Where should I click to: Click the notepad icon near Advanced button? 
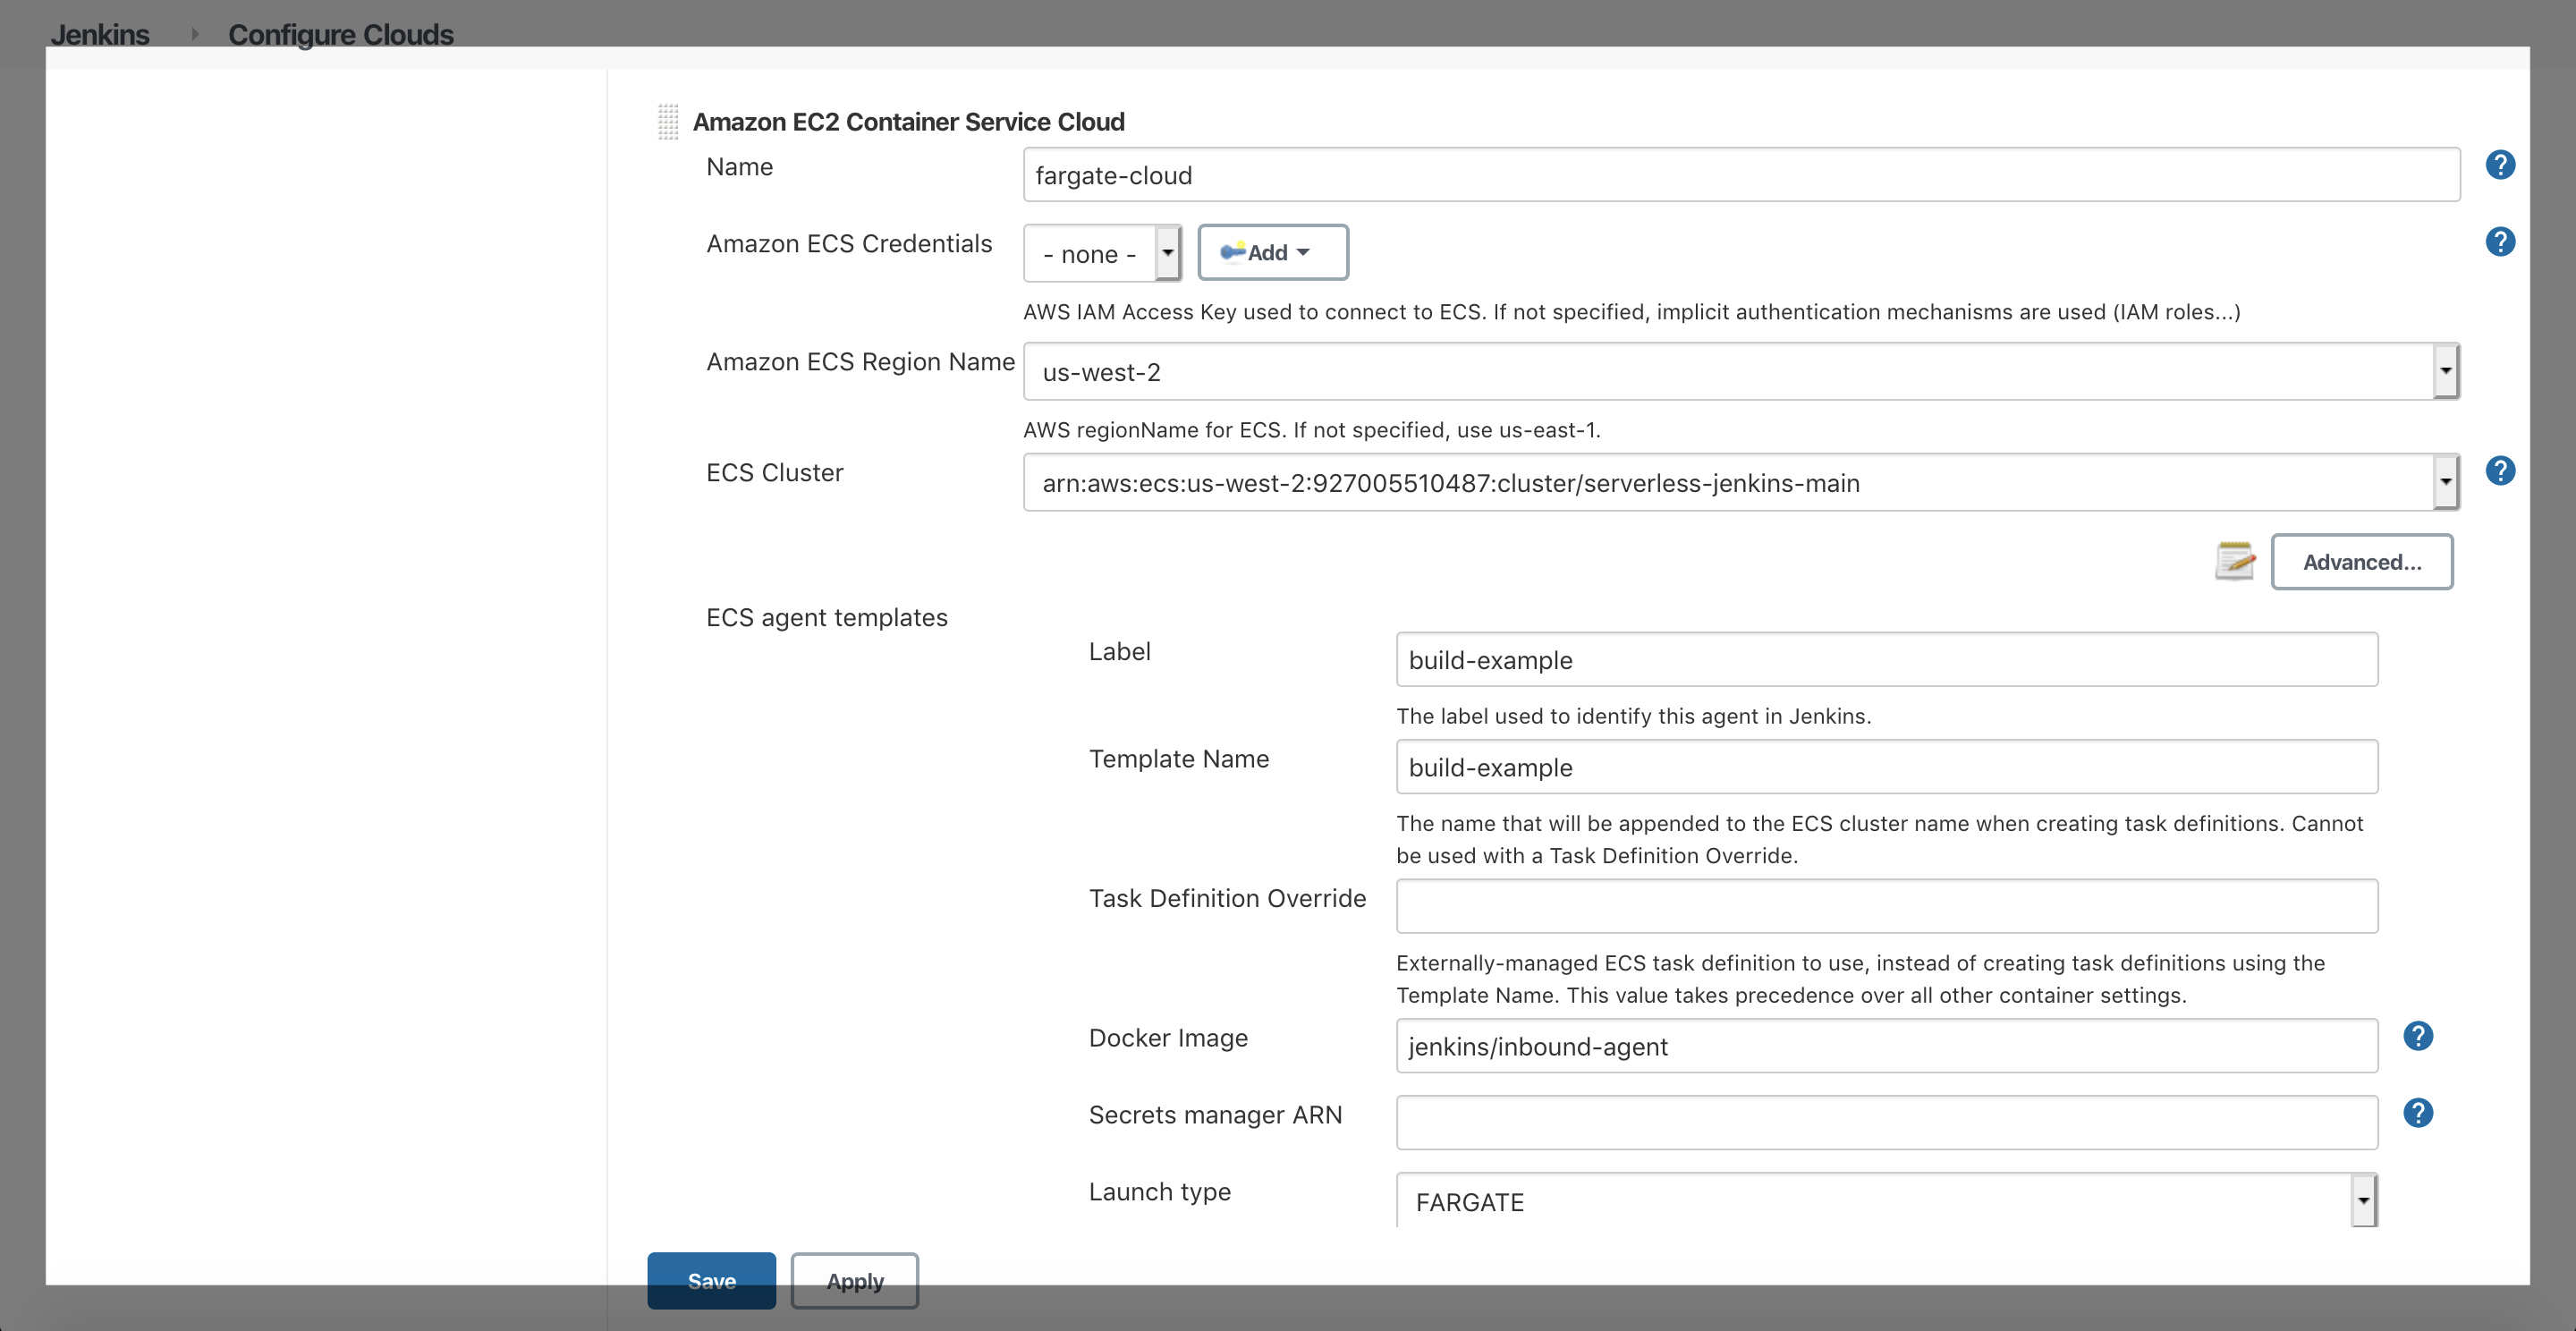coord(2236,561)
